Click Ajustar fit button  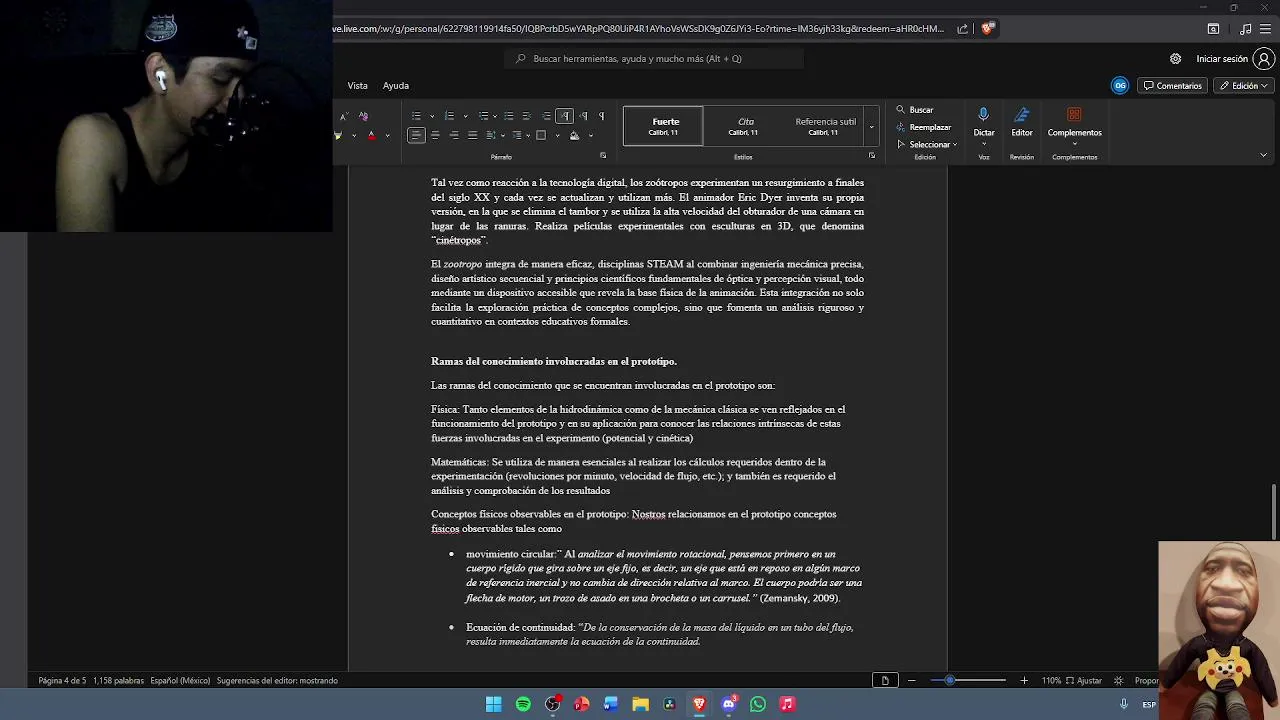[1084, 681]
